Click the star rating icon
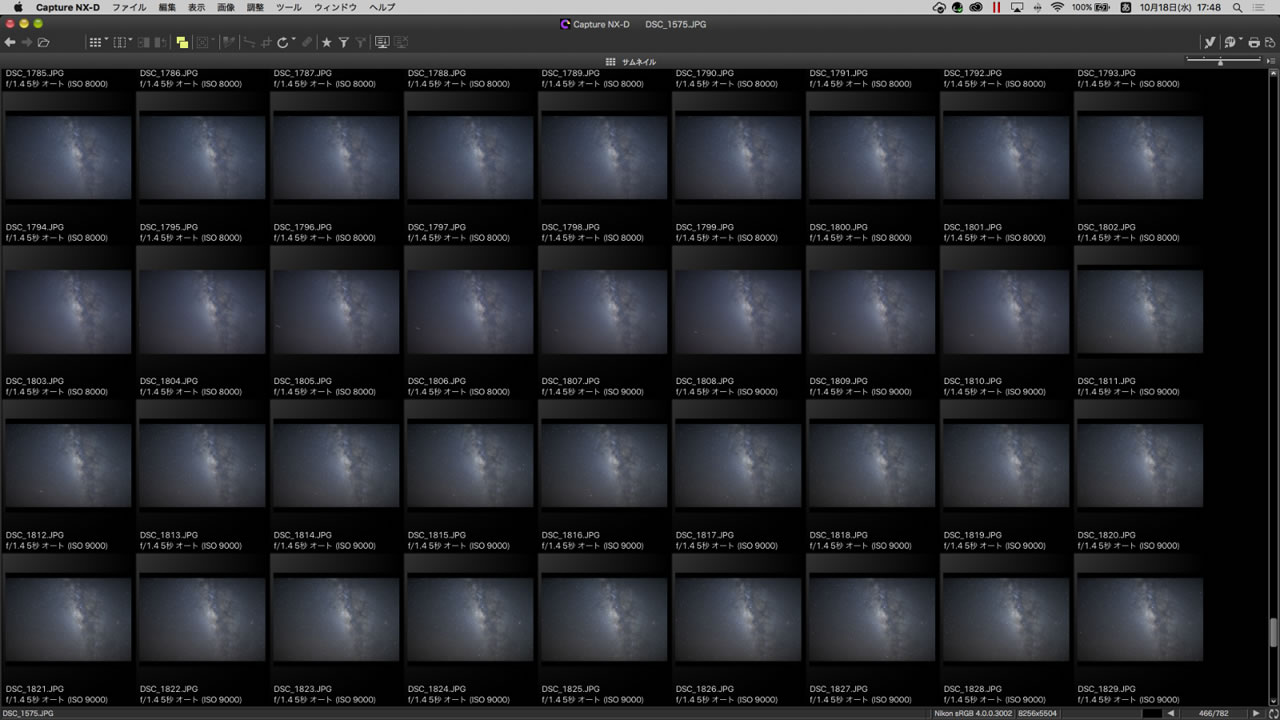The width and height of the screenshot is (1280, 720). coord(326,42)
